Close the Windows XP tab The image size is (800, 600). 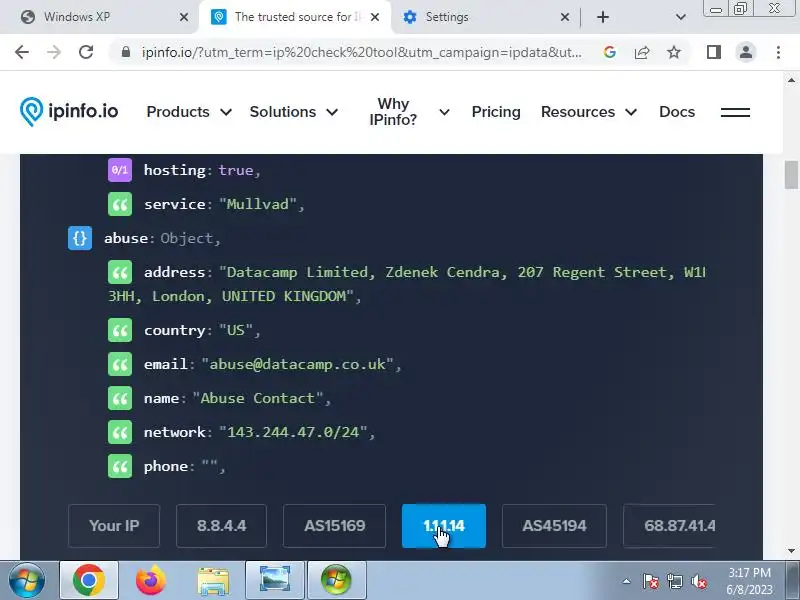pyautogui.click(x=184, y=17)
